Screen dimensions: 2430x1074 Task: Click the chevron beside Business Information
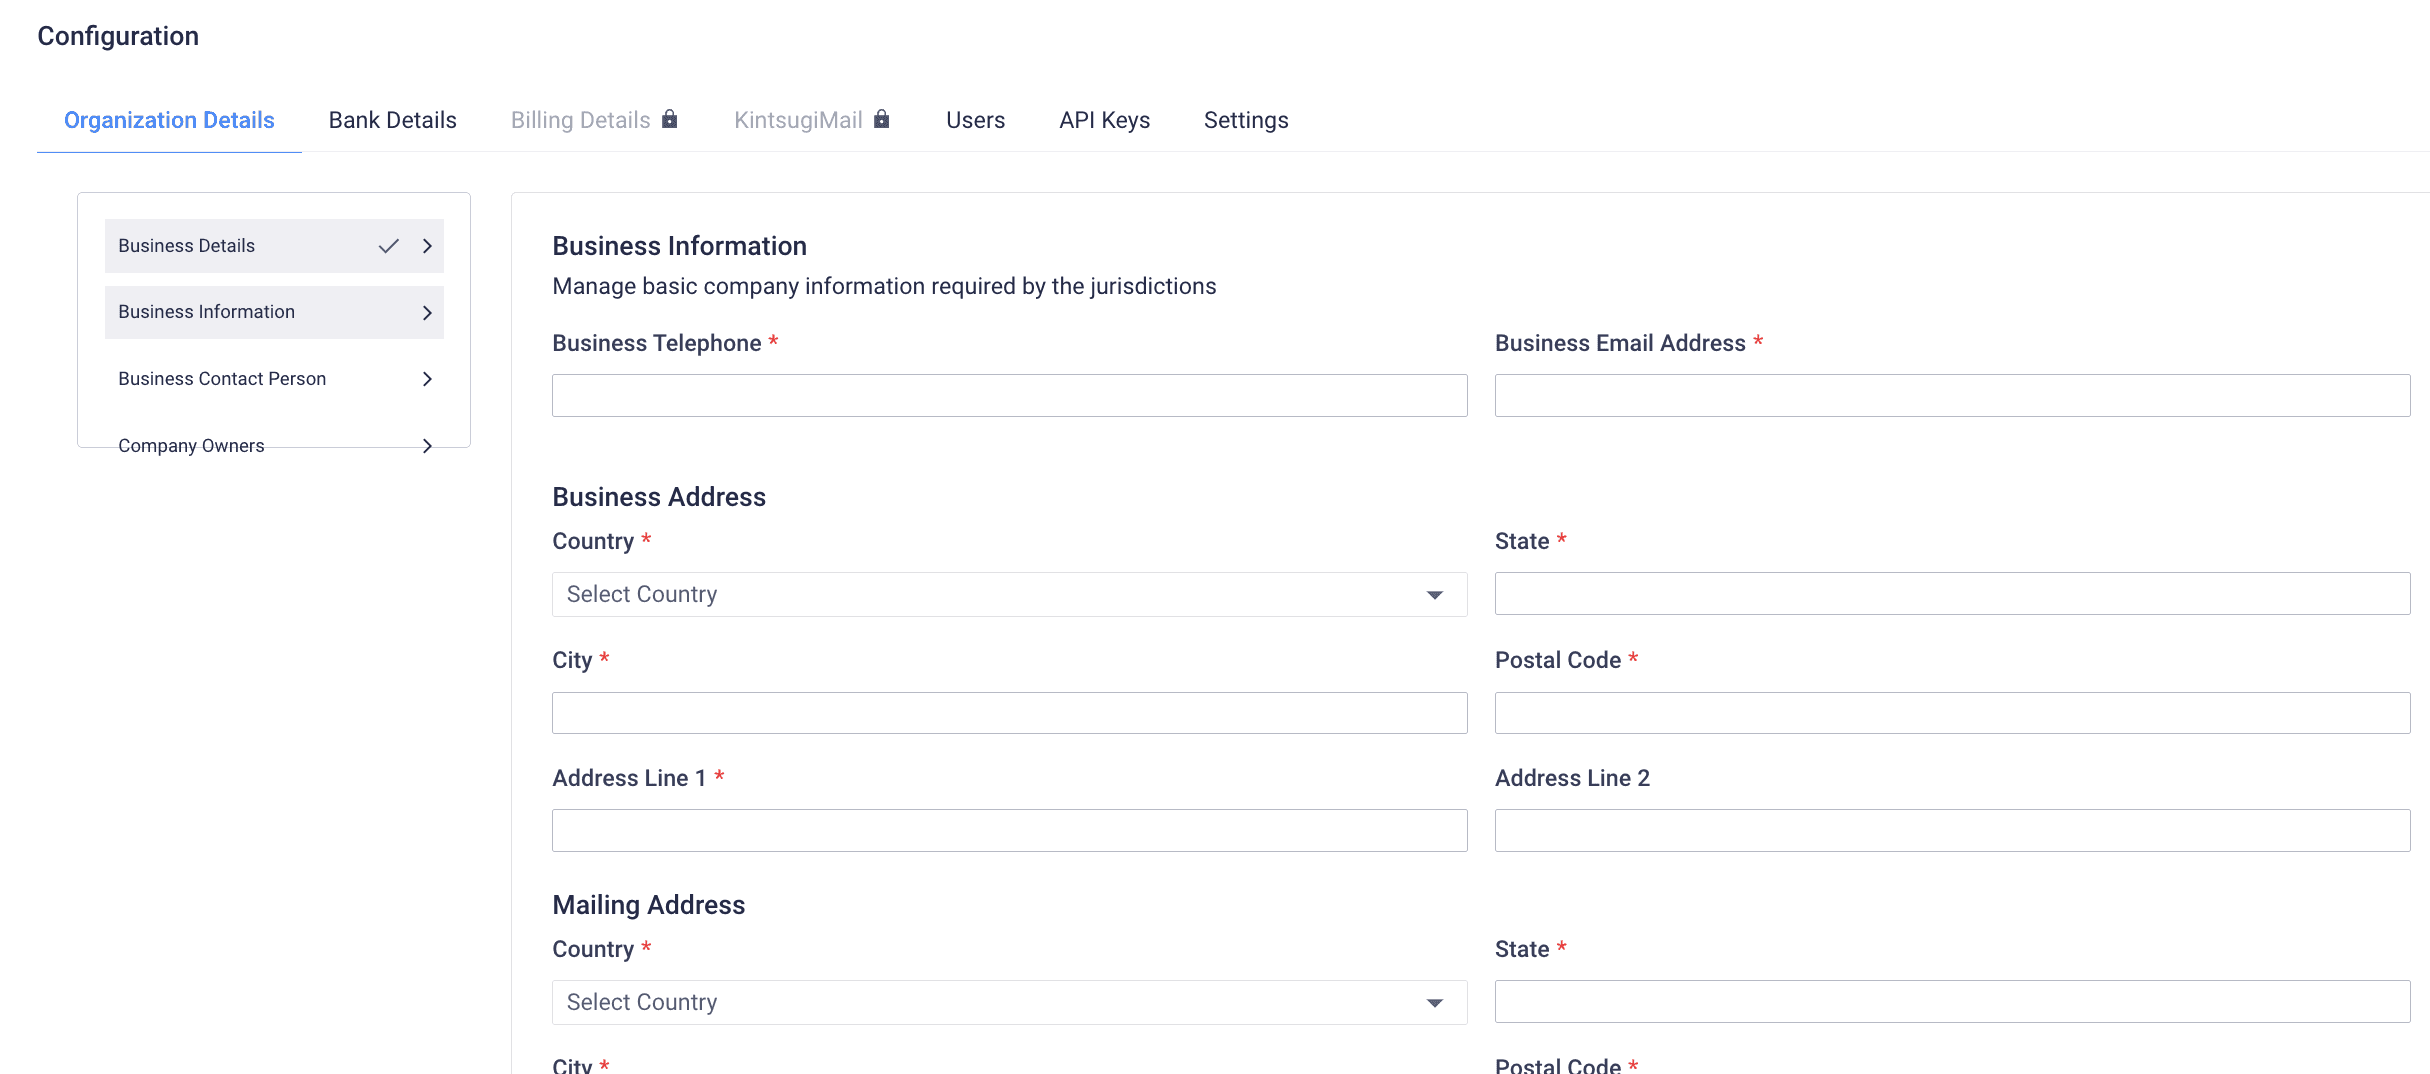[427, 312]
